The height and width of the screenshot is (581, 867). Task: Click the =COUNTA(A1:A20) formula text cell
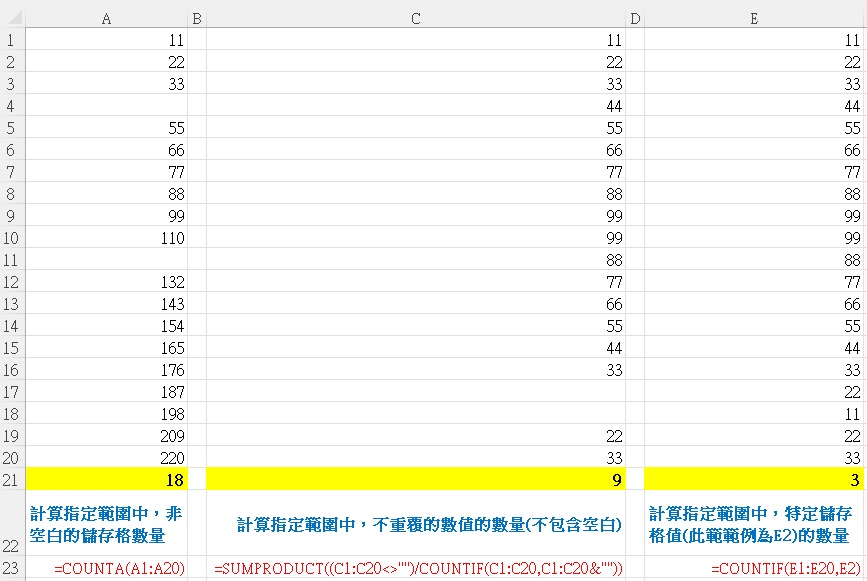point(106,569)
